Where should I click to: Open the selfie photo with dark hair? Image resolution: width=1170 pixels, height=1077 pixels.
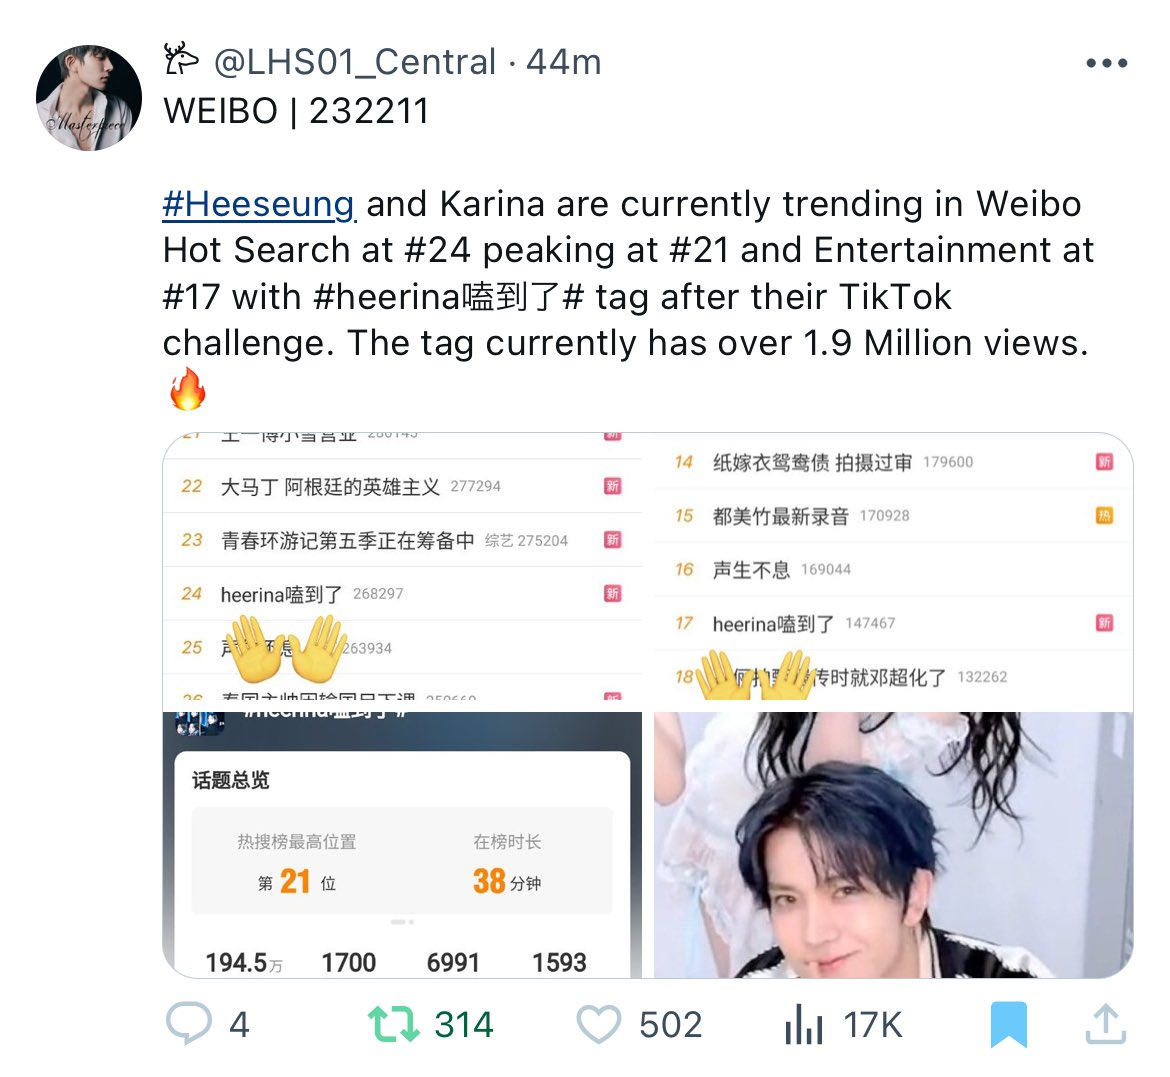[894, 845]
